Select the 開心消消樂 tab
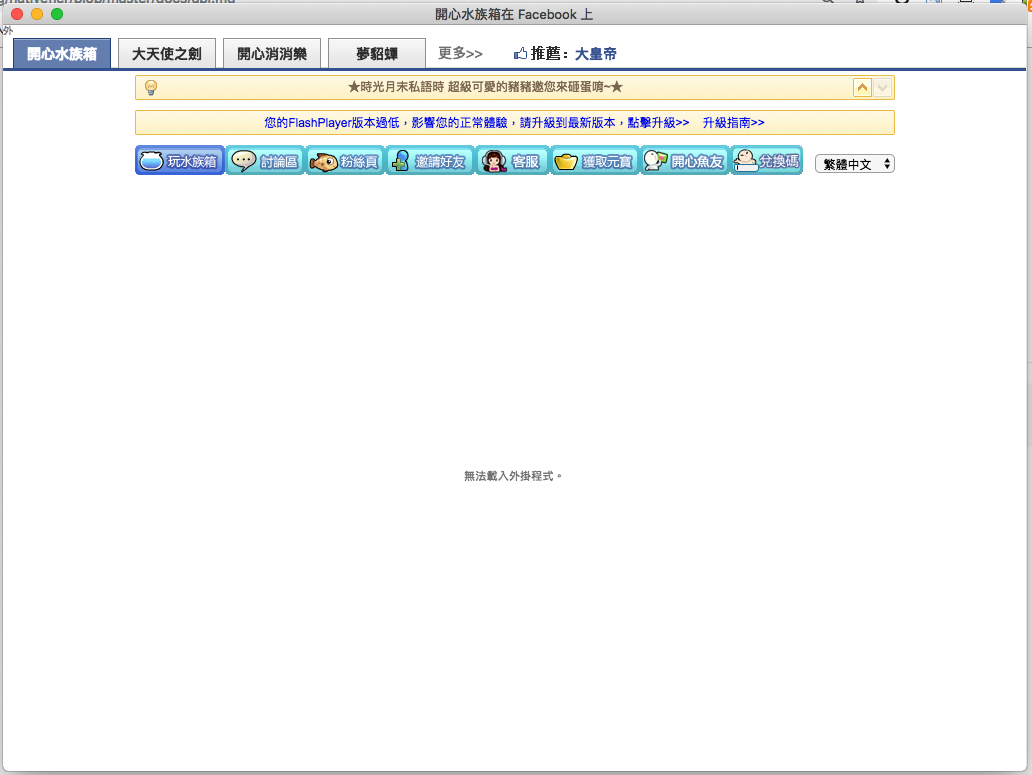1032x775 pixels. click(x=271, y=54)
